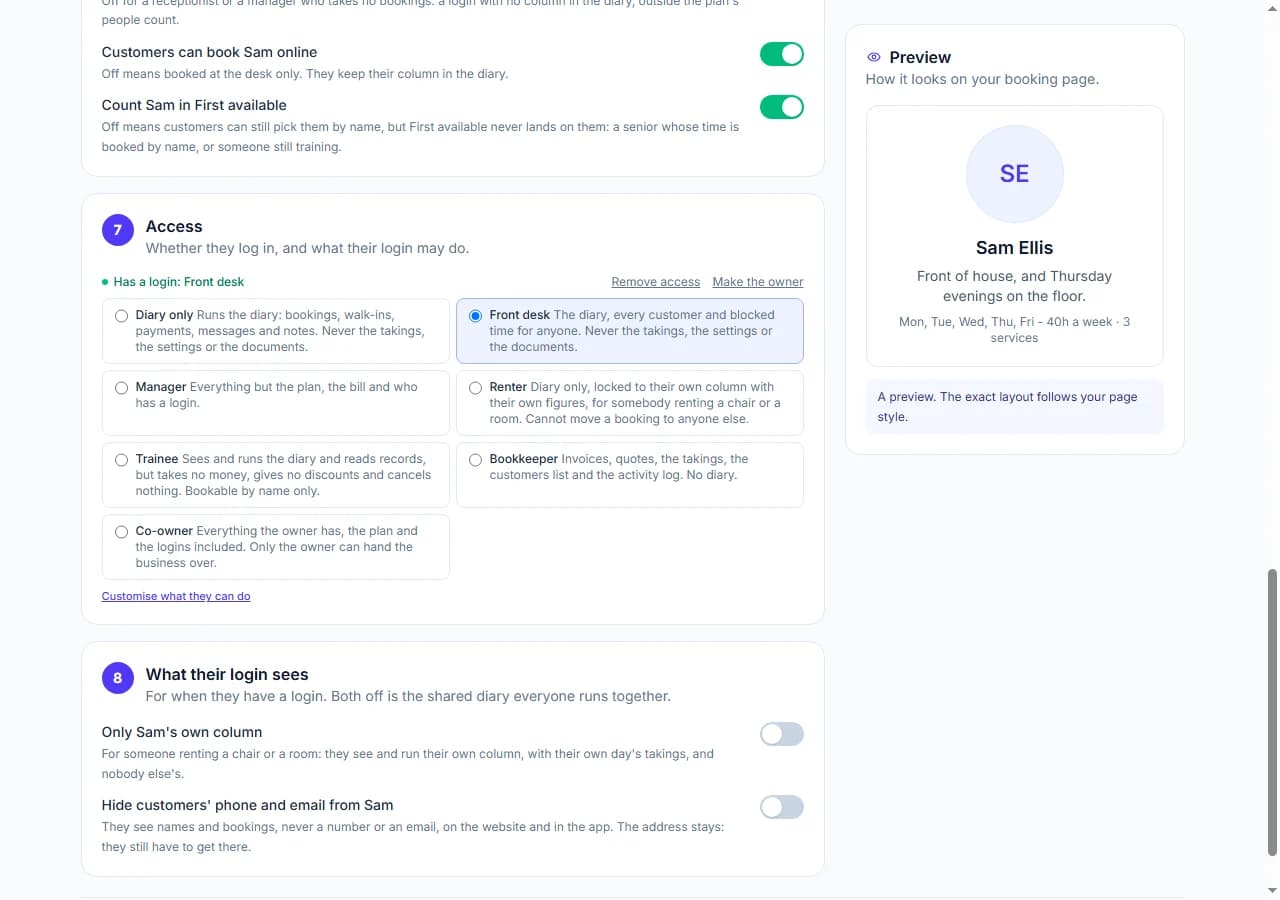Click the Preview panel title
Screen dimensions: 1280x900
(x=920, y=57)
